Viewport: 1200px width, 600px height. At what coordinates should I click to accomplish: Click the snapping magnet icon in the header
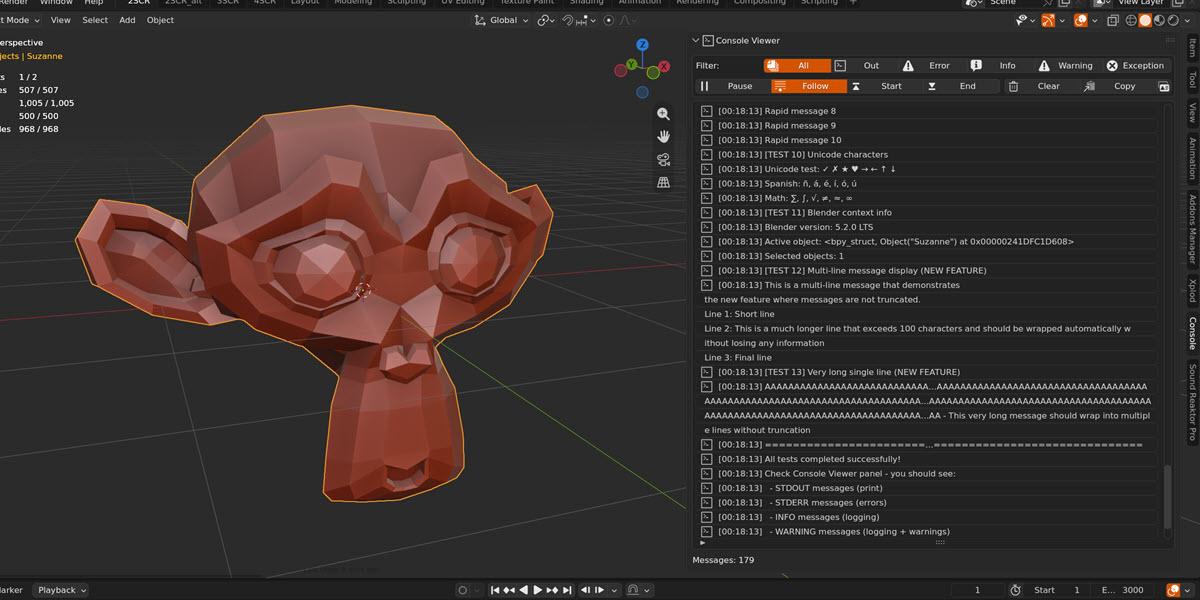tap(570, 20)
